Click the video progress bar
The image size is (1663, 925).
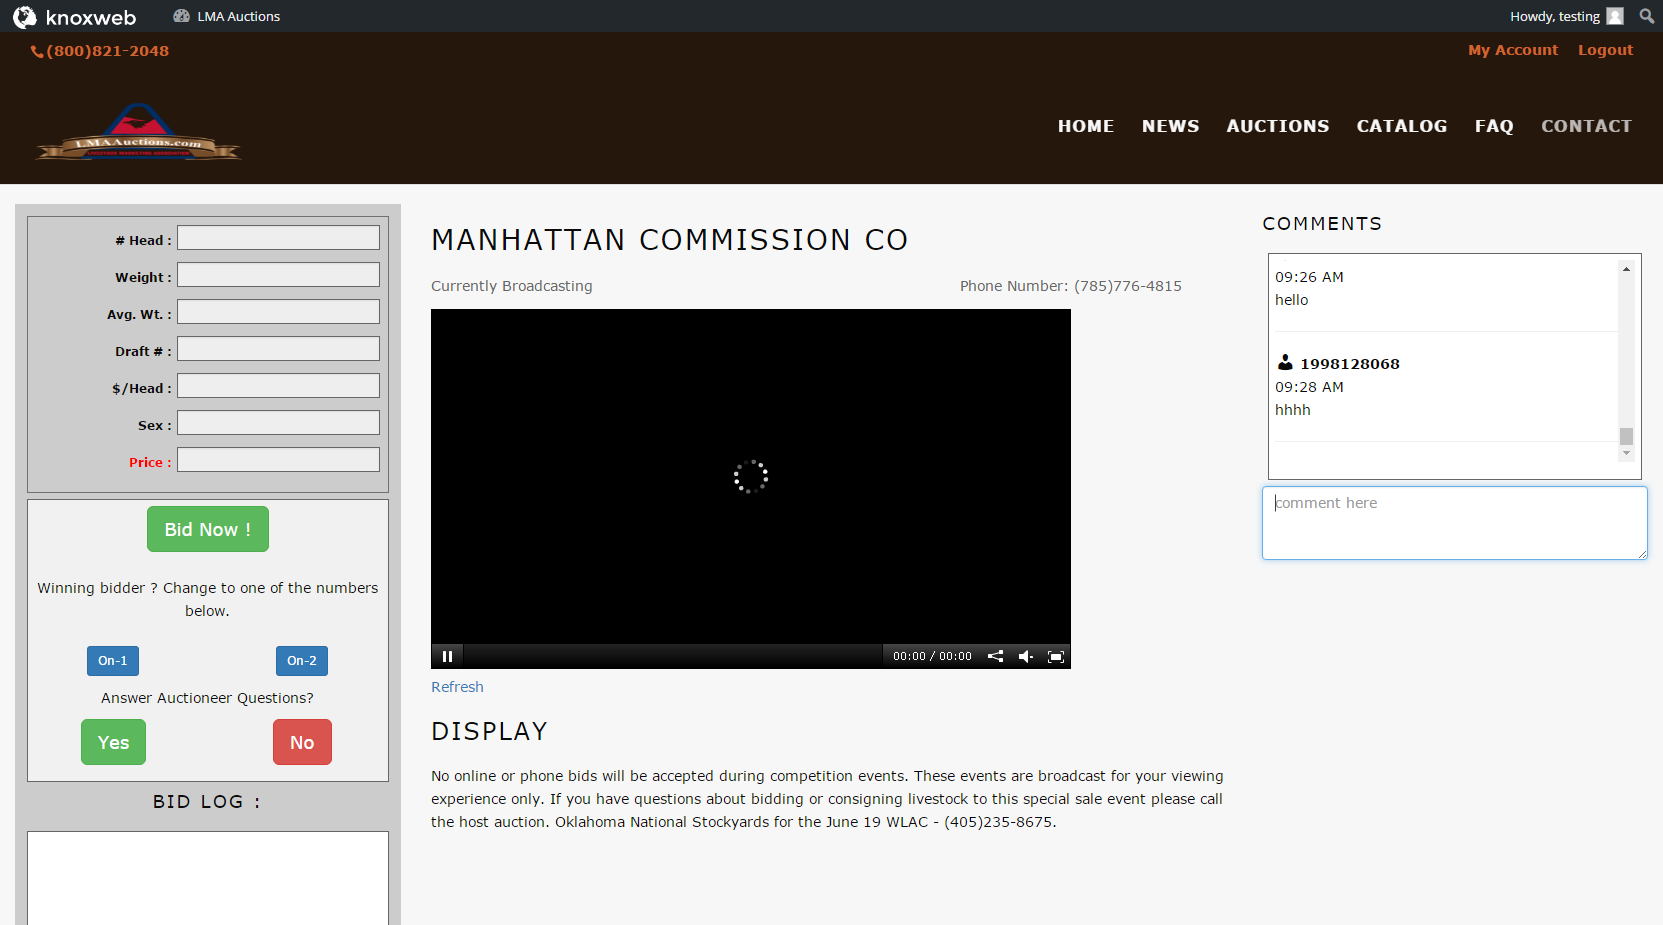tap(673, 656)
